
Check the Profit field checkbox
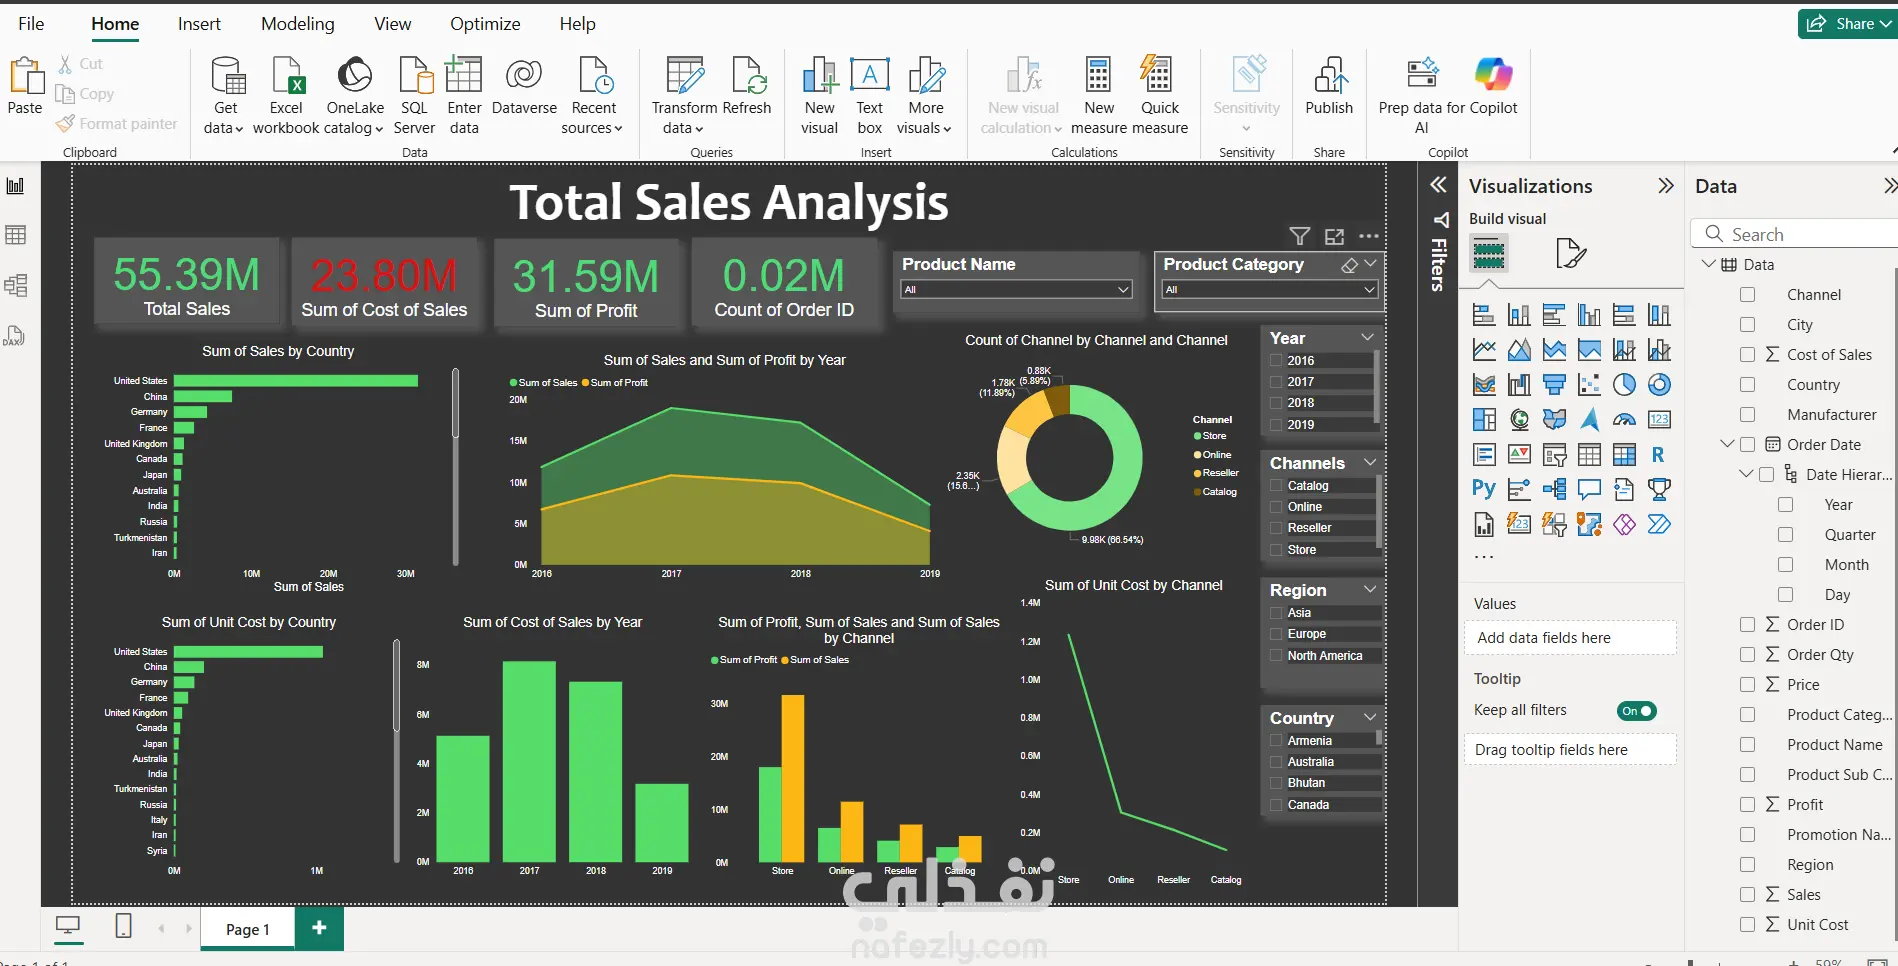point(1747,805)
